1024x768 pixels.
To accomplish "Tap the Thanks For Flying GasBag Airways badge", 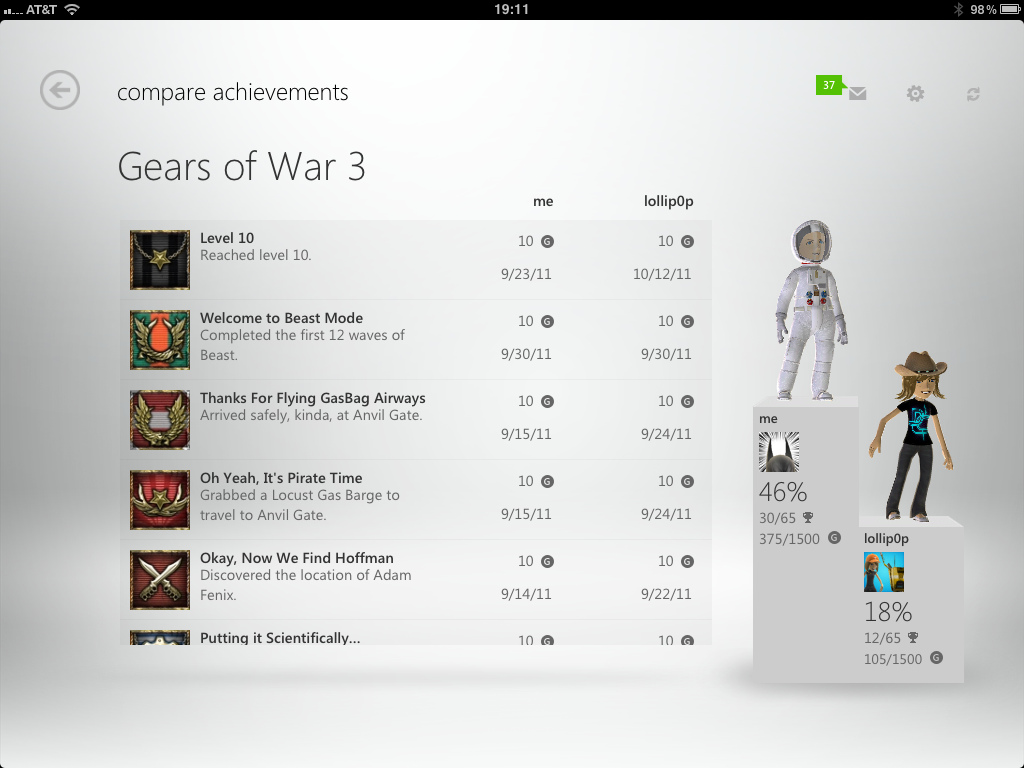I will tap(160, 420).
